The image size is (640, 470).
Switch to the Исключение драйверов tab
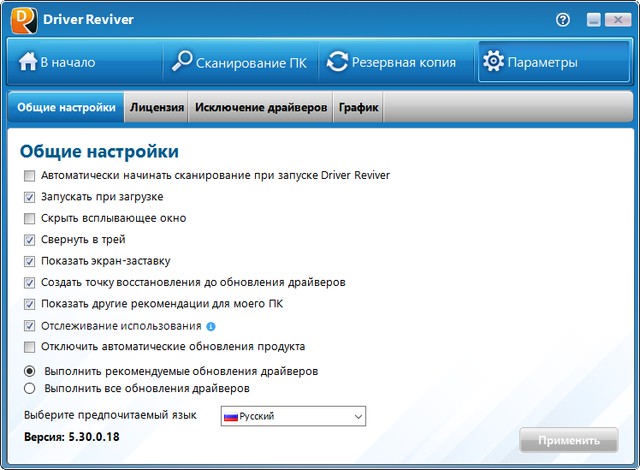point(261,107)
